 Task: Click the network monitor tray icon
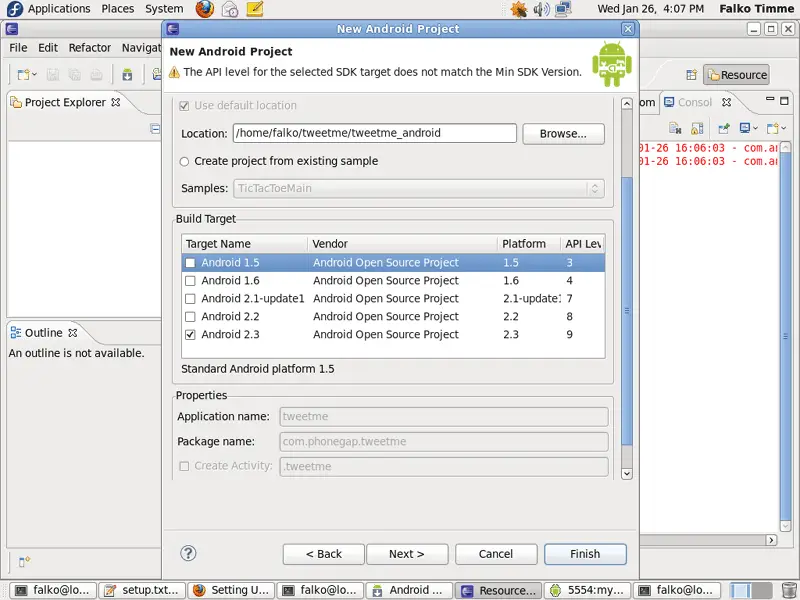point(563,9)
